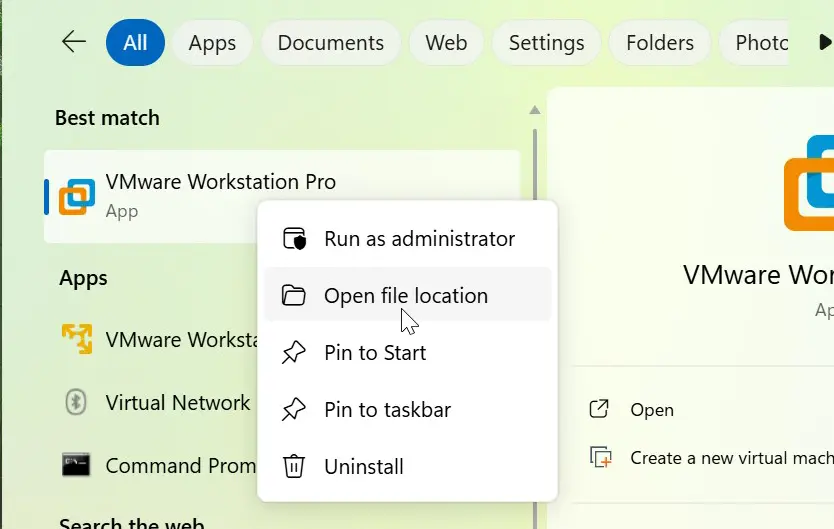The image size is (834, 529).
Task: Click the Virtual Network Editor icon
Action: [x=76, y=403]
